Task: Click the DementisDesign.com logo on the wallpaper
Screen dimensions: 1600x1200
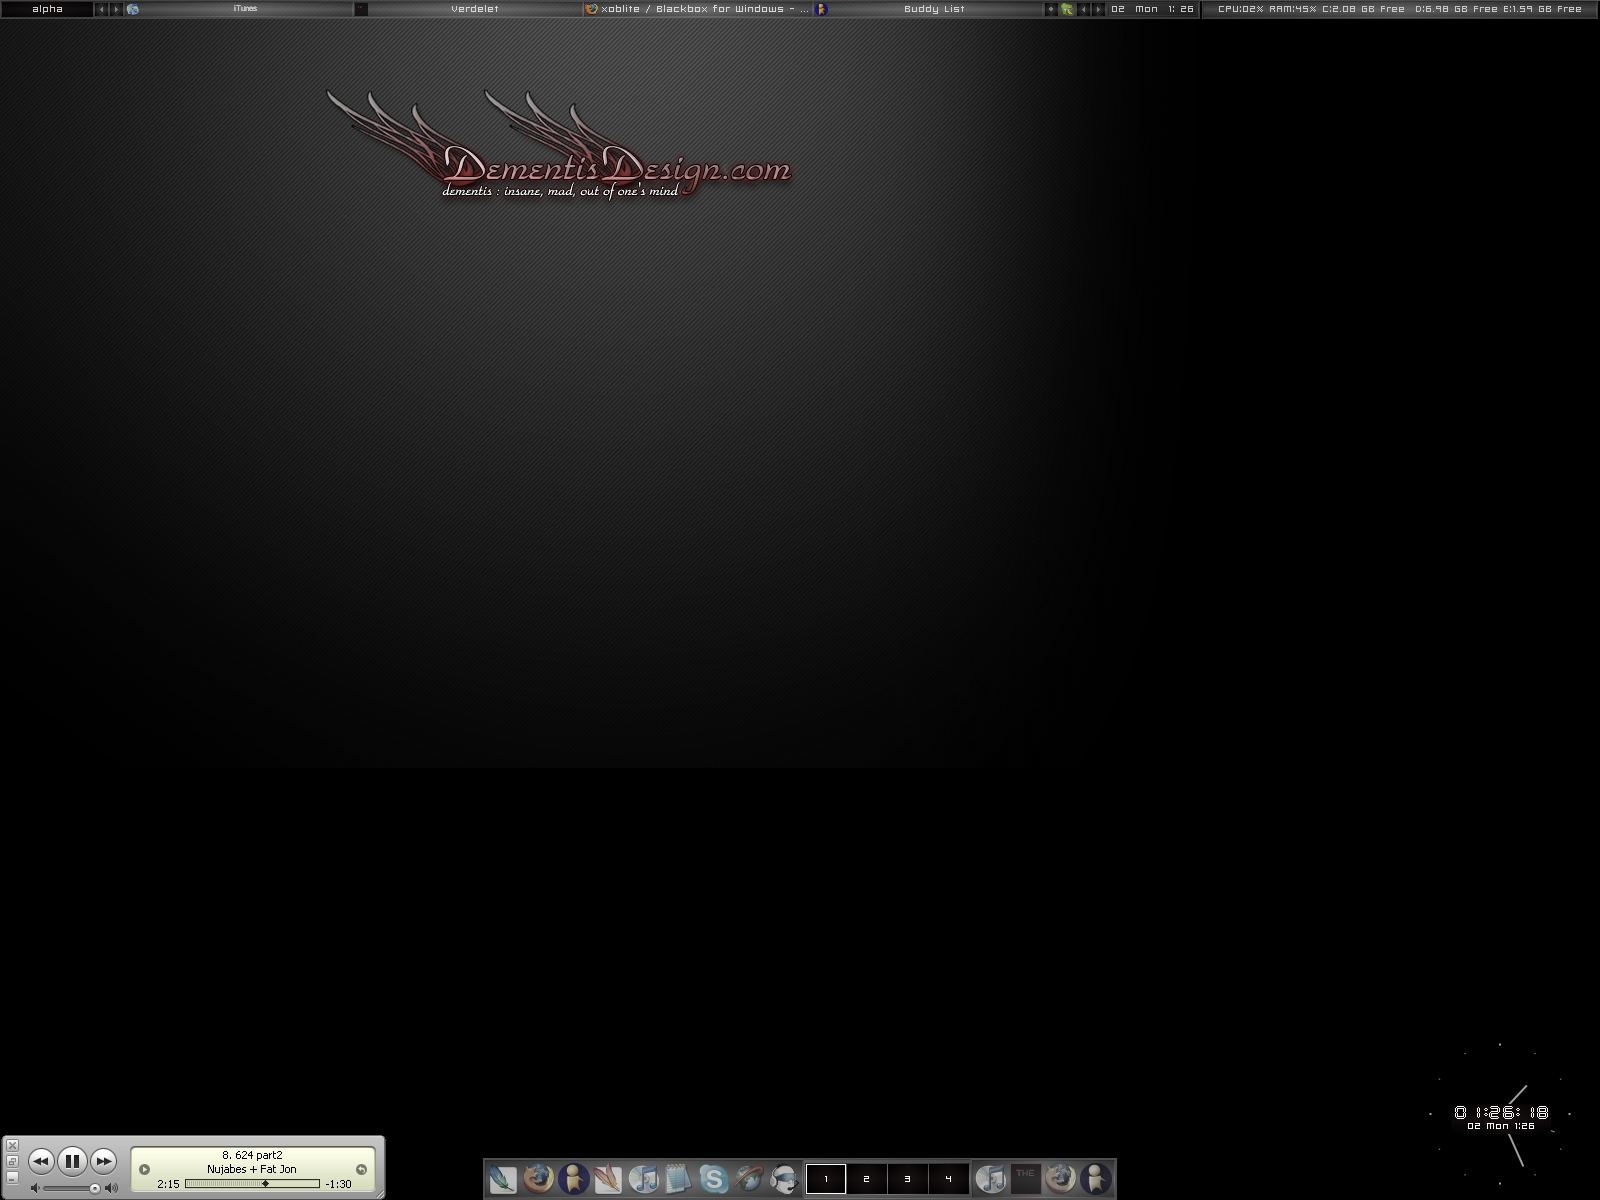Action: point(559,145)
